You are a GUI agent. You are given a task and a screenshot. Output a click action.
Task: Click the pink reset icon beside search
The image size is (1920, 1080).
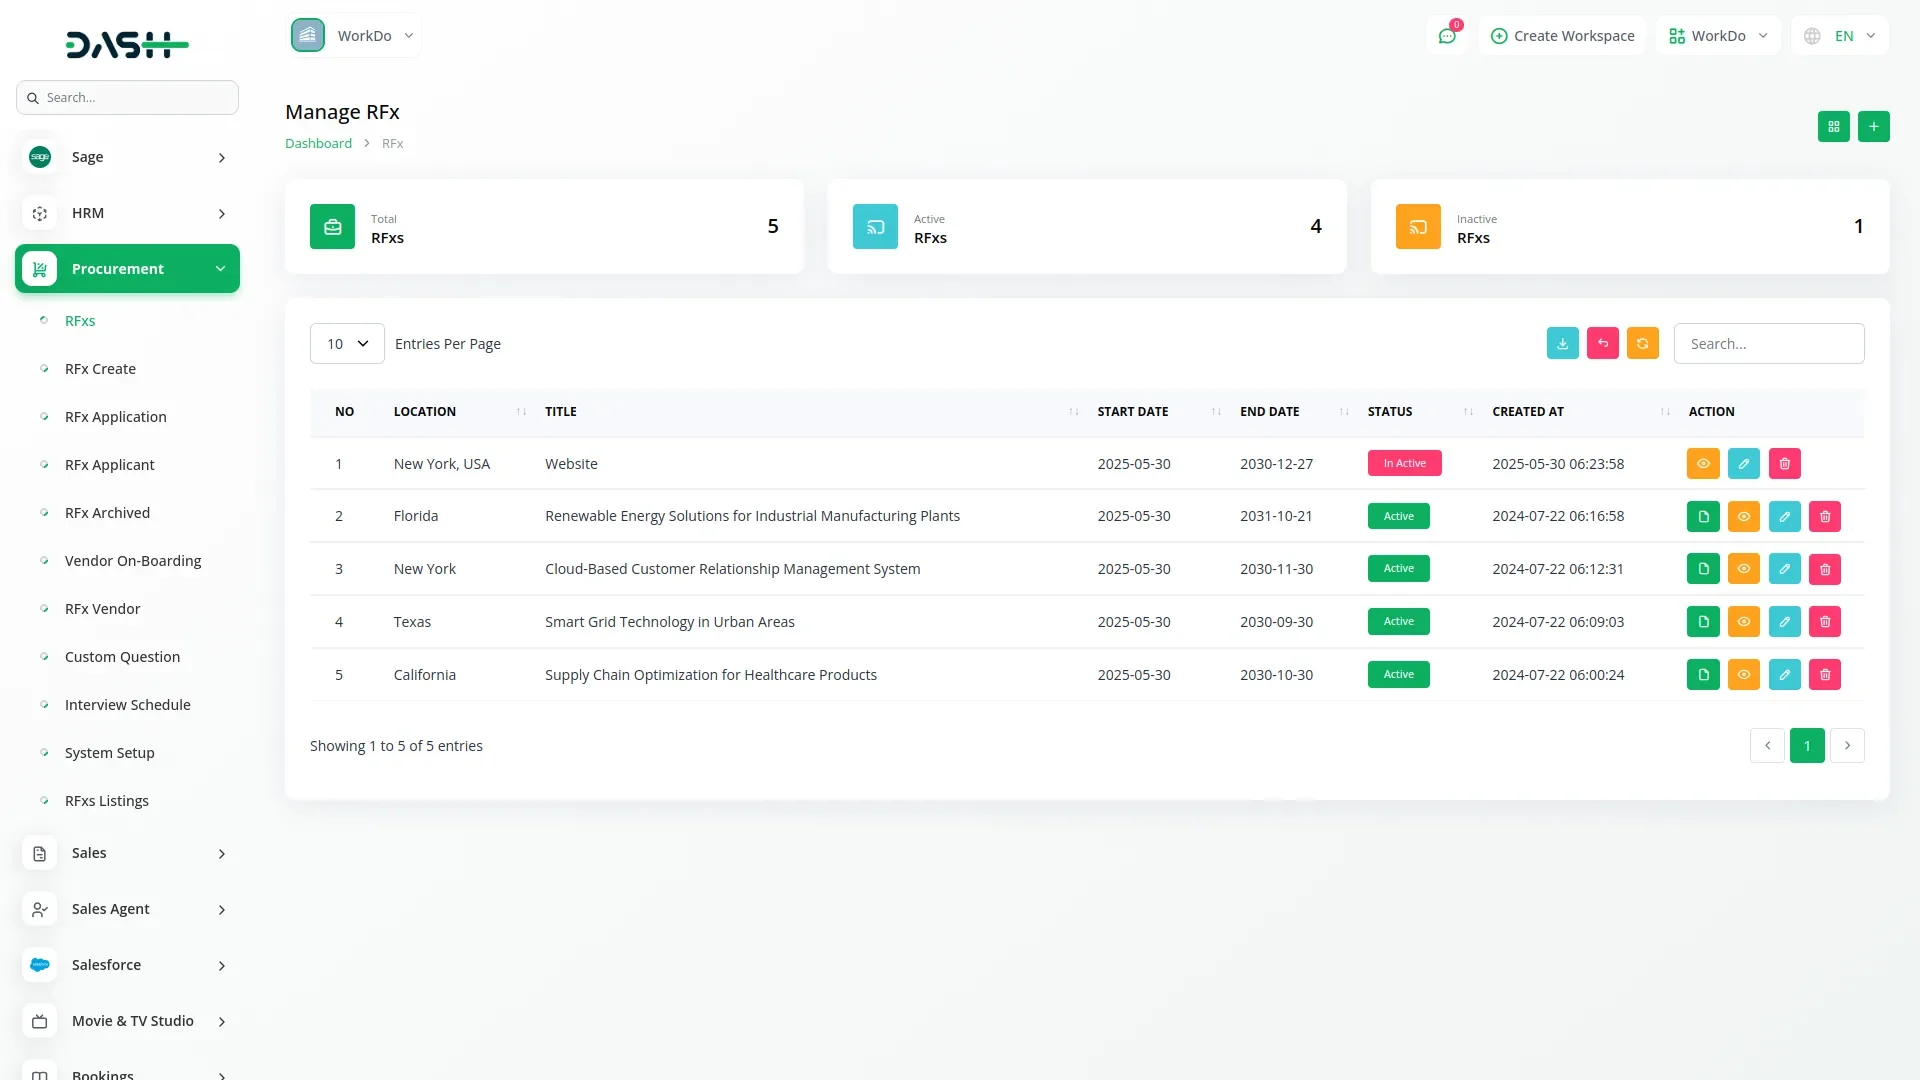tap(1602, 343)
